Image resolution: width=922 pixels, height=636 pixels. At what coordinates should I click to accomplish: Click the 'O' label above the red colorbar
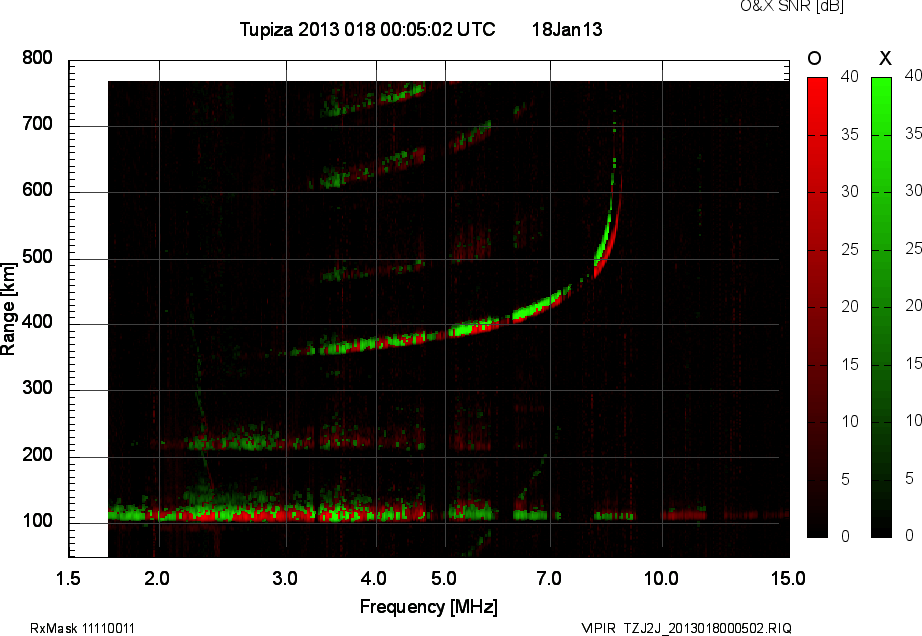click(x=814, y=58)
